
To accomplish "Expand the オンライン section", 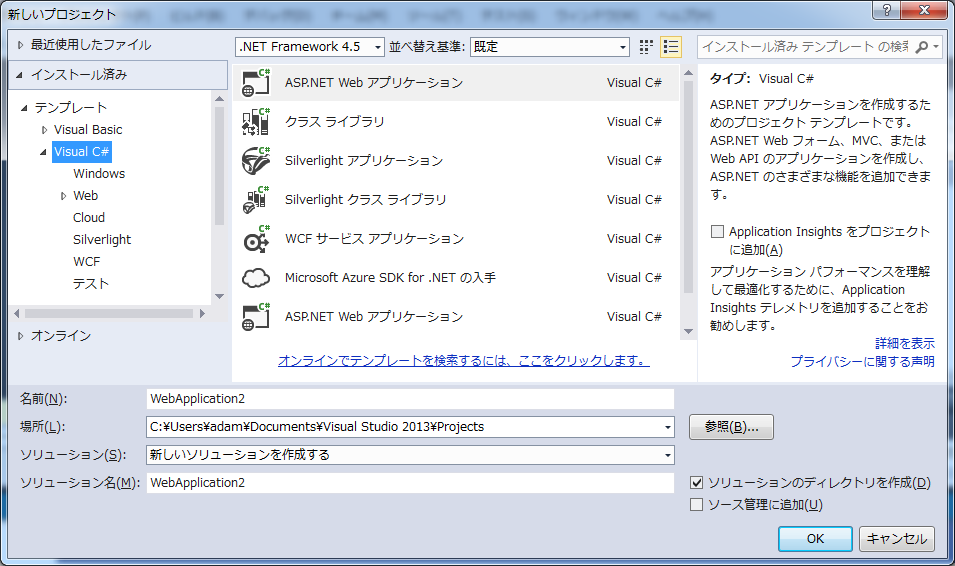I will point(21,336).
